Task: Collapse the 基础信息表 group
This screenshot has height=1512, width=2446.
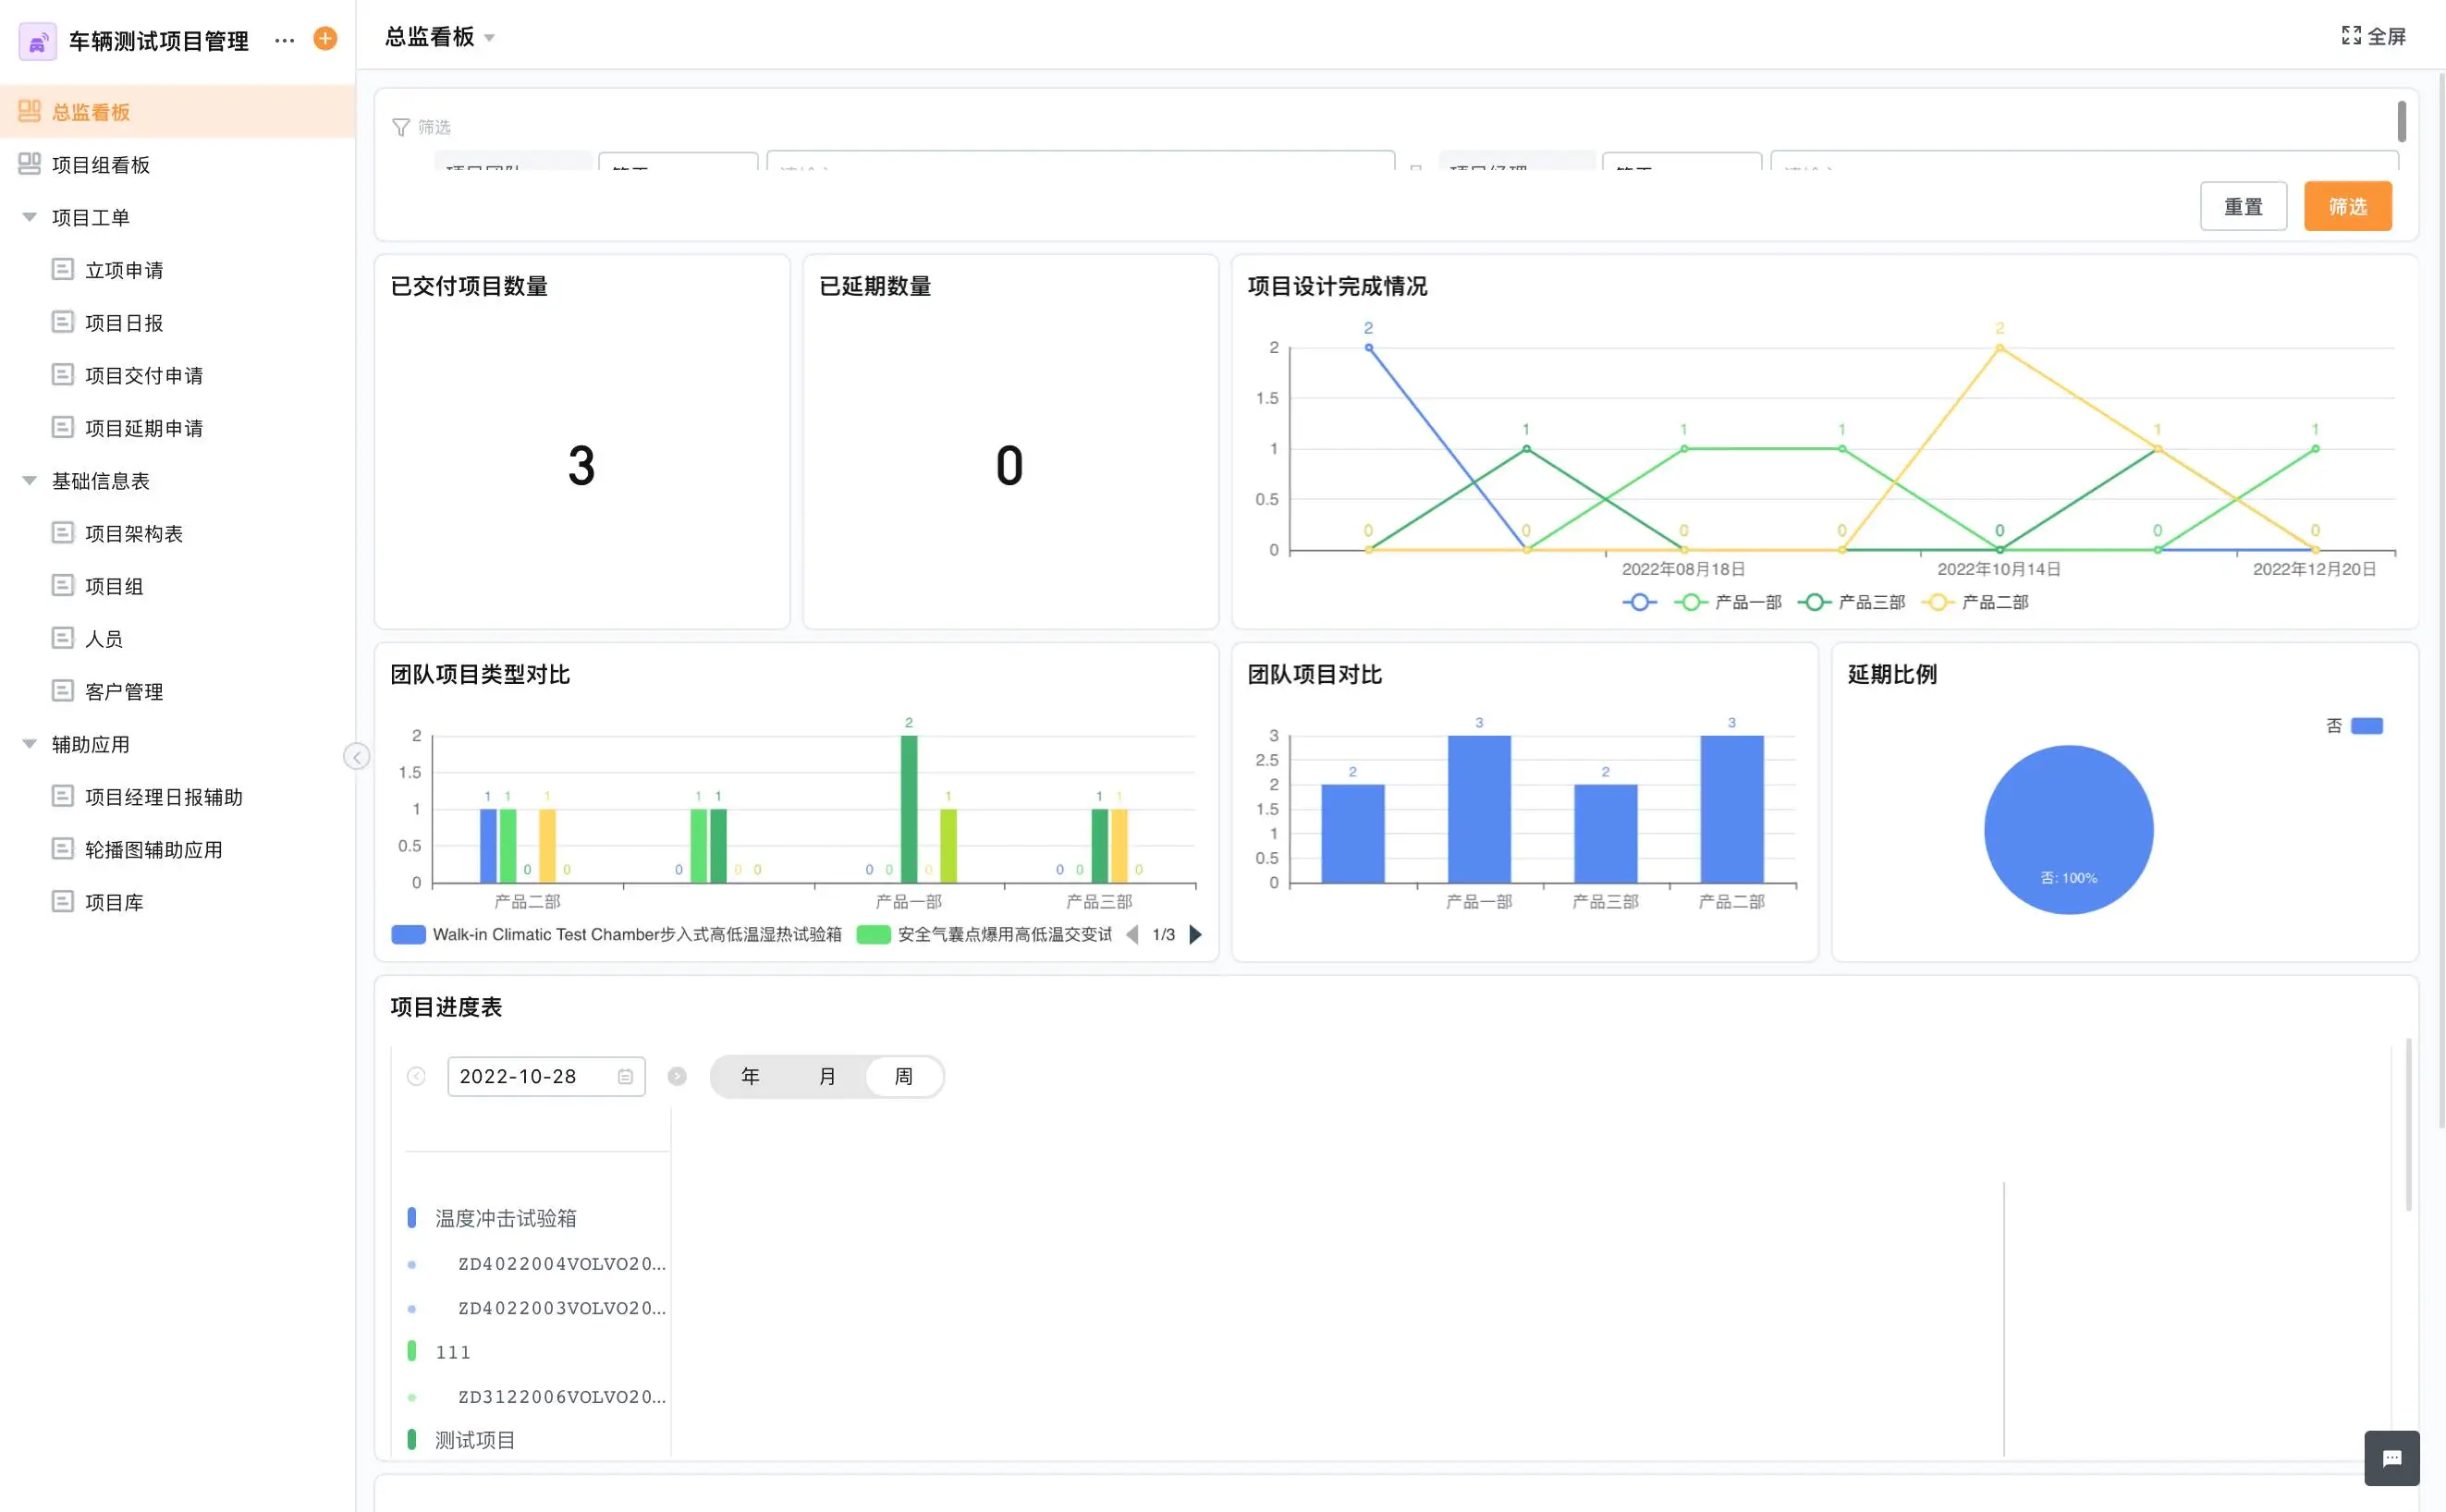Action: tap(29, 481)
